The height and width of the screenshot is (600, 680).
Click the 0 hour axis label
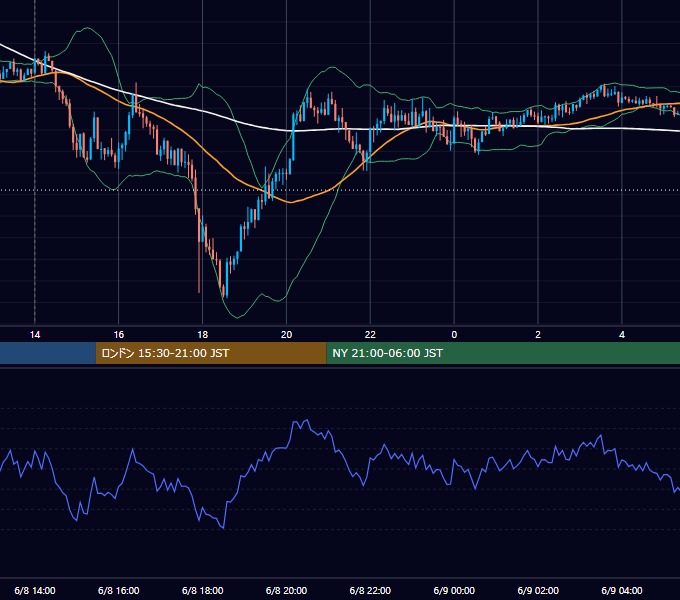[x=454, y=335]
